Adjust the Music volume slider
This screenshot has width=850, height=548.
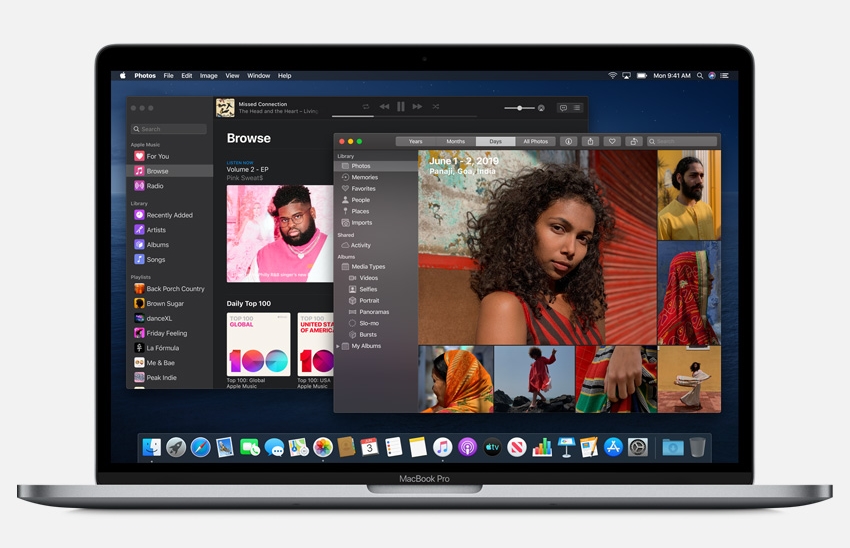tap(519, 107)
